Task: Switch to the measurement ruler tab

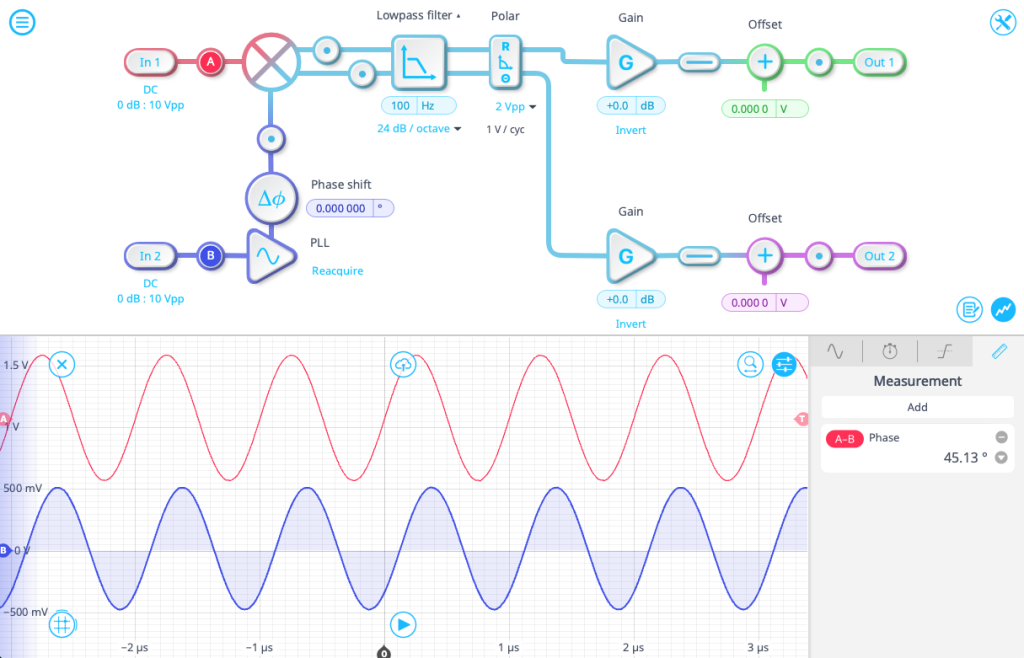Action: click(999, 351)
